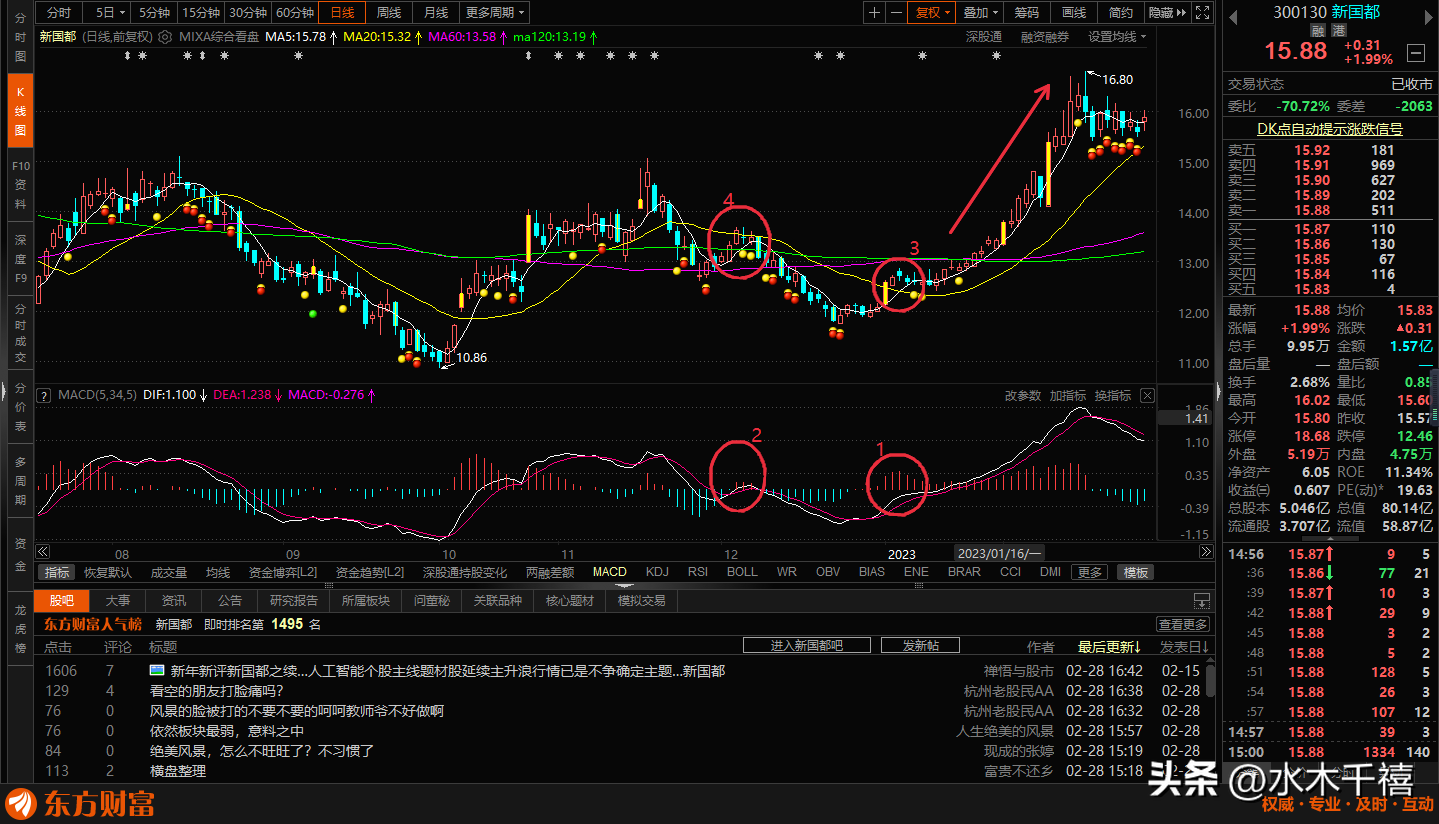Select the 所属板块 tab
The width and height of the screenshot is (1439, 824).
365,601
